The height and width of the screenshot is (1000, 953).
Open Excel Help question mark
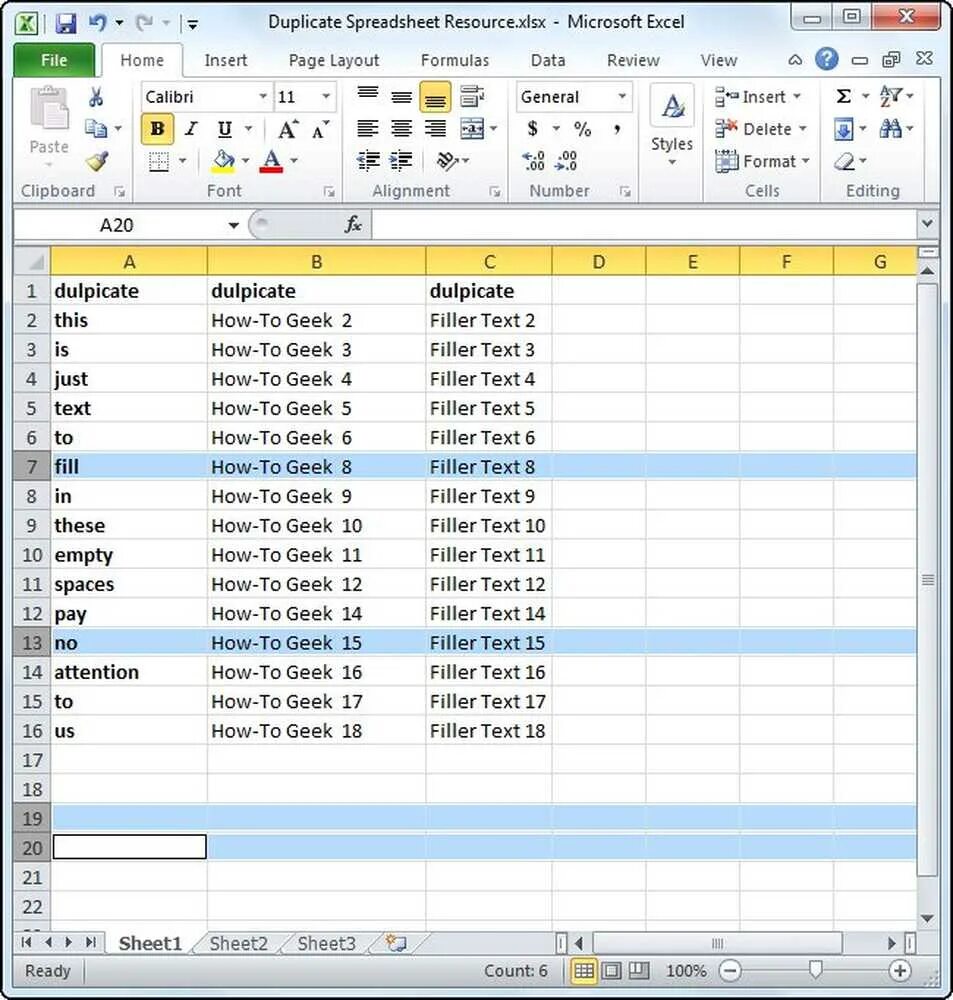click(x=827, y=59)
